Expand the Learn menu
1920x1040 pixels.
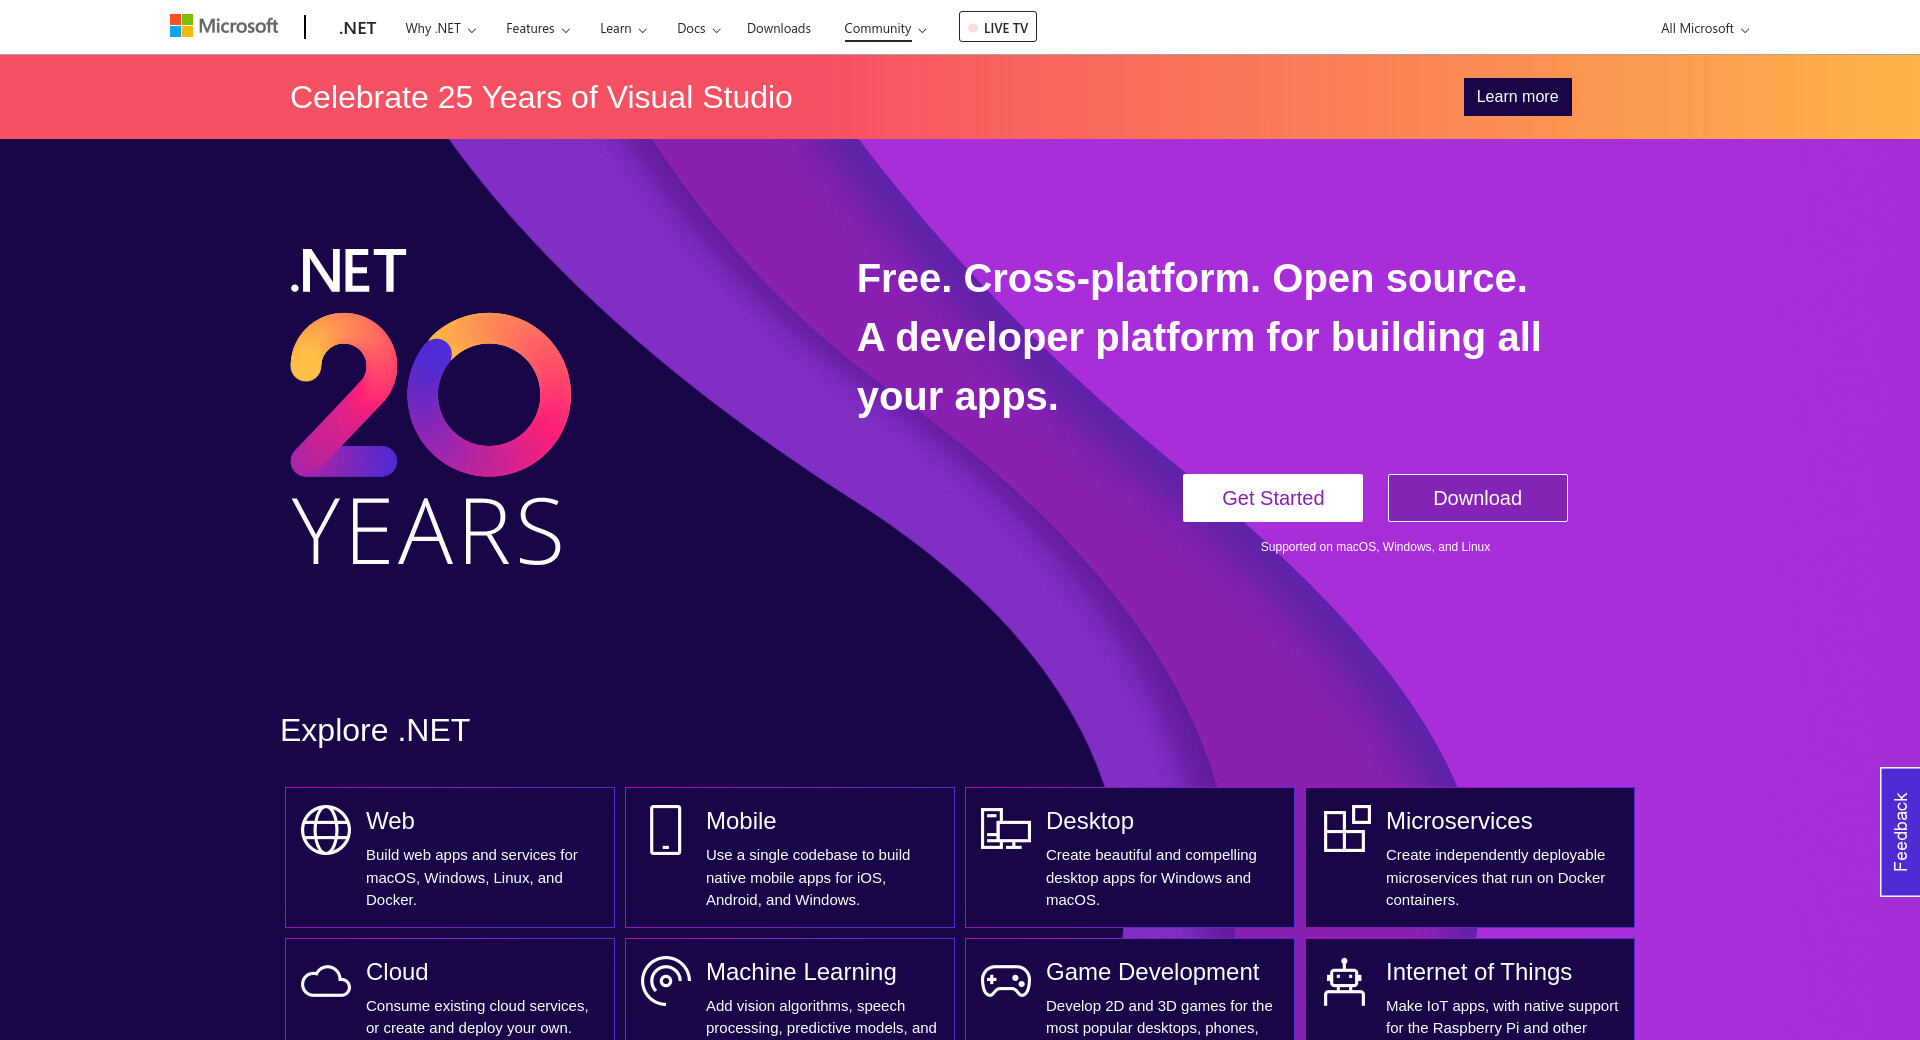(x=623, y=28)
